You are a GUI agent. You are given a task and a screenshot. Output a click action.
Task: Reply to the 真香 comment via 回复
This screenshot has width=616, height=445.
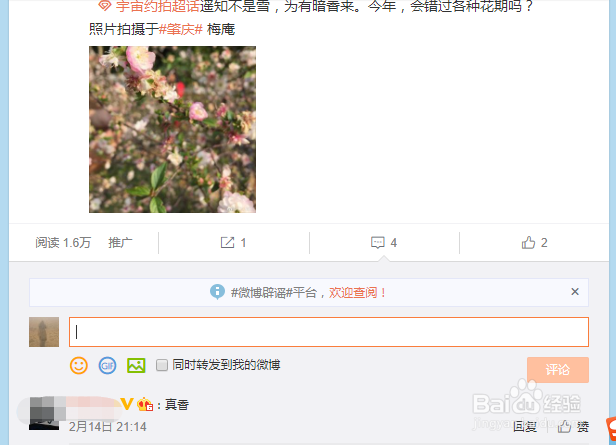tap(525, 427)
